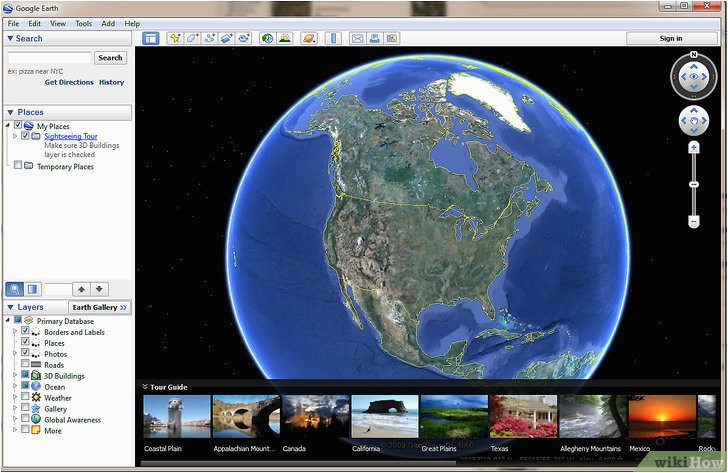Click the Print icon in the toolbar
The height and width of the screenshot is (473, 728).
374,39
